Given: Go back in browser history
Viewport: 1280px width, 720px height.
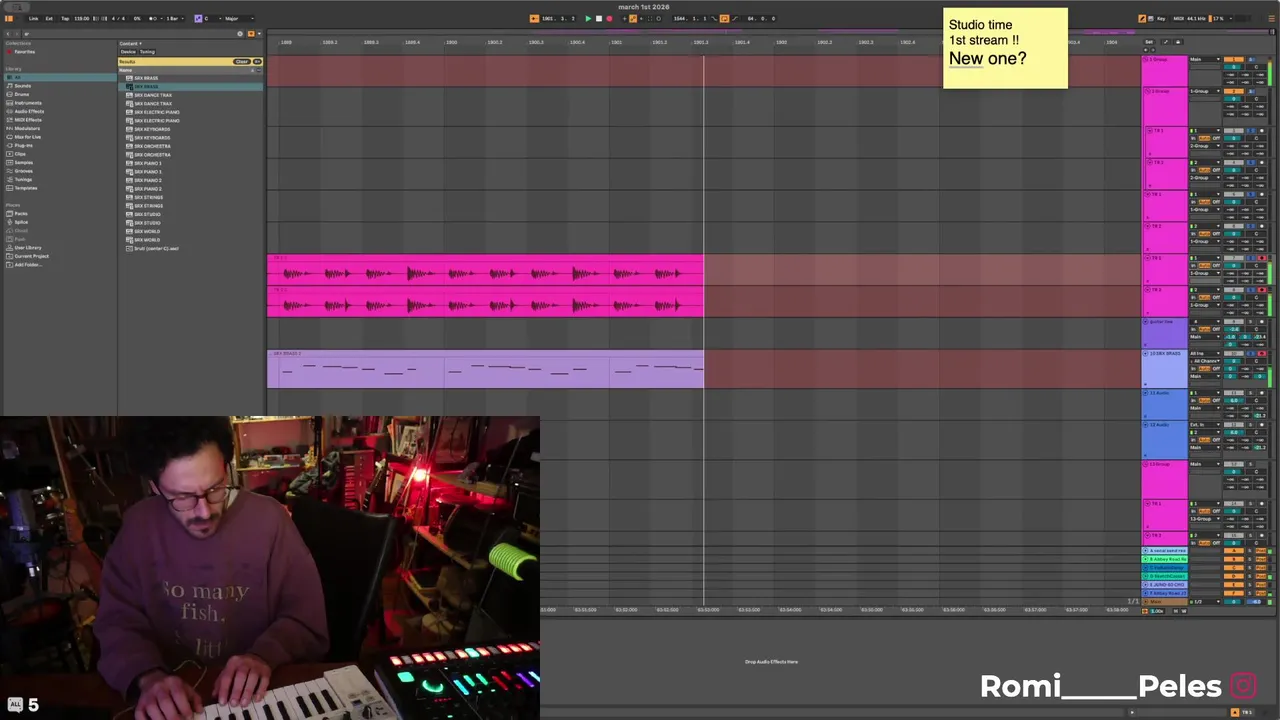Looking at the screenshot, I should coord(8,34).
